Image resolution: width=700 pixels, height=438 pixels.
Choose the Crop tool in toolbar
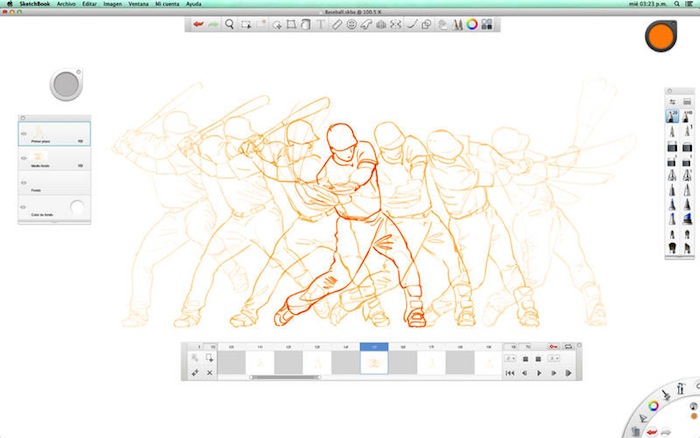click(x=291, y=24)
